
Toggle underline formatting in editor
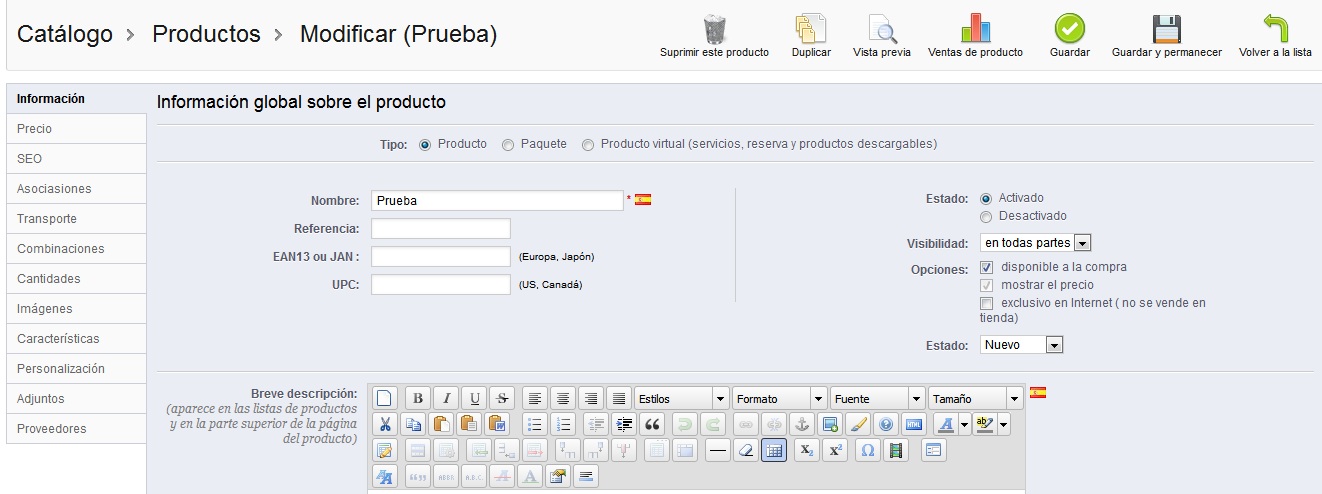click(474, 398)
